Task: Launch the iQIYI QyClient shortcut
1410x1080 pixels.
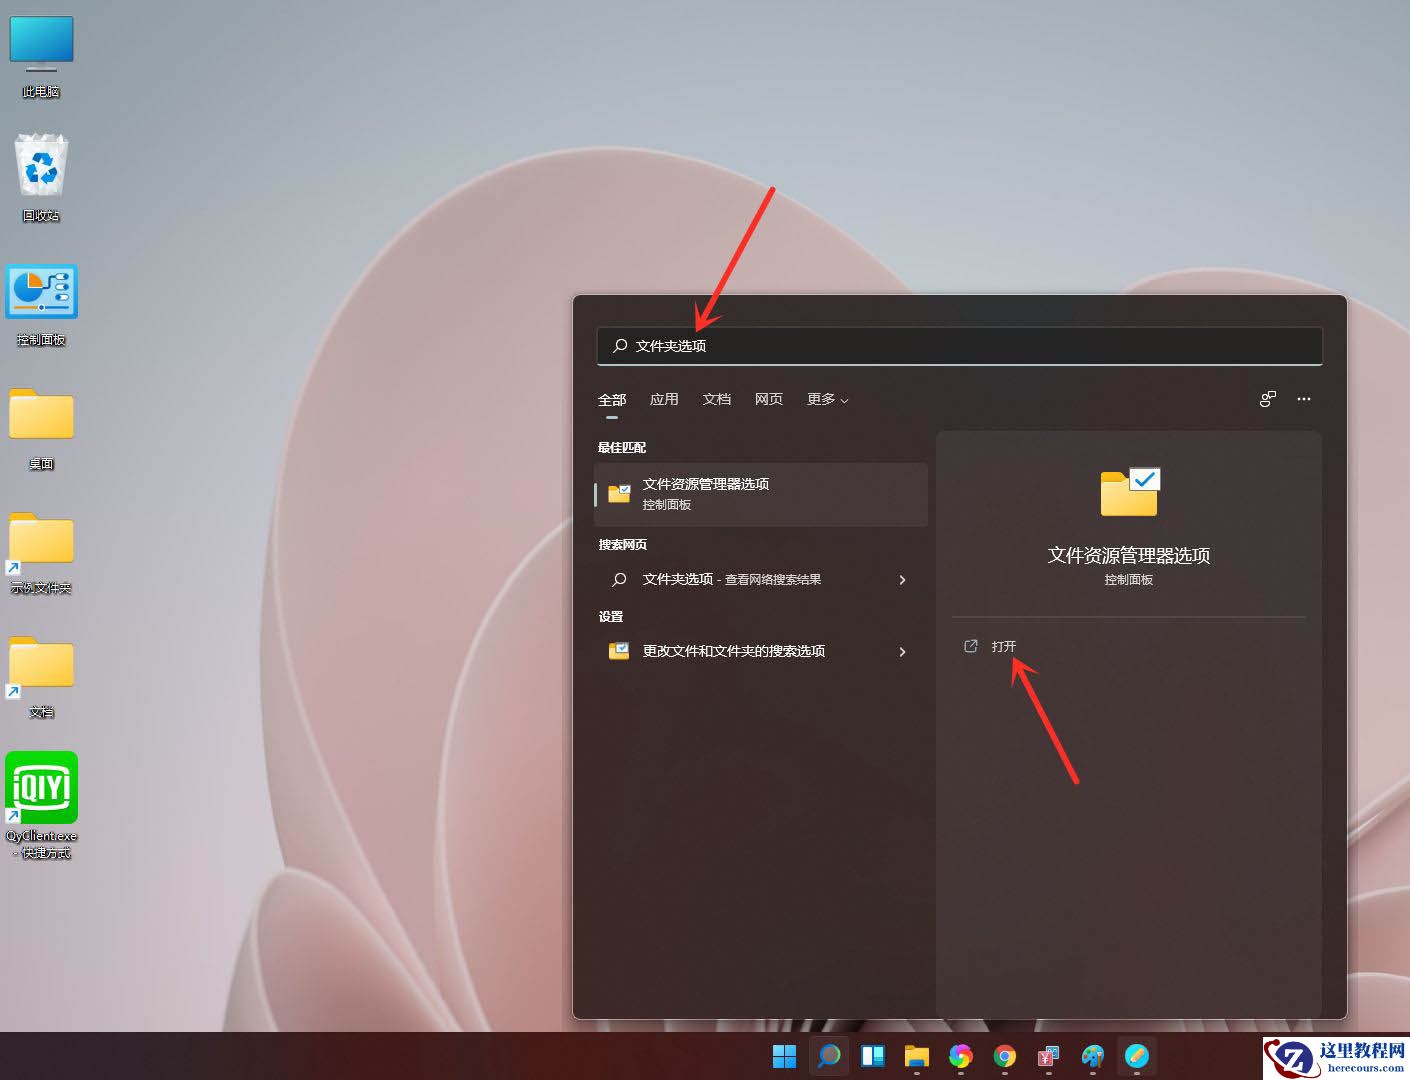Action: pos(41,790)
